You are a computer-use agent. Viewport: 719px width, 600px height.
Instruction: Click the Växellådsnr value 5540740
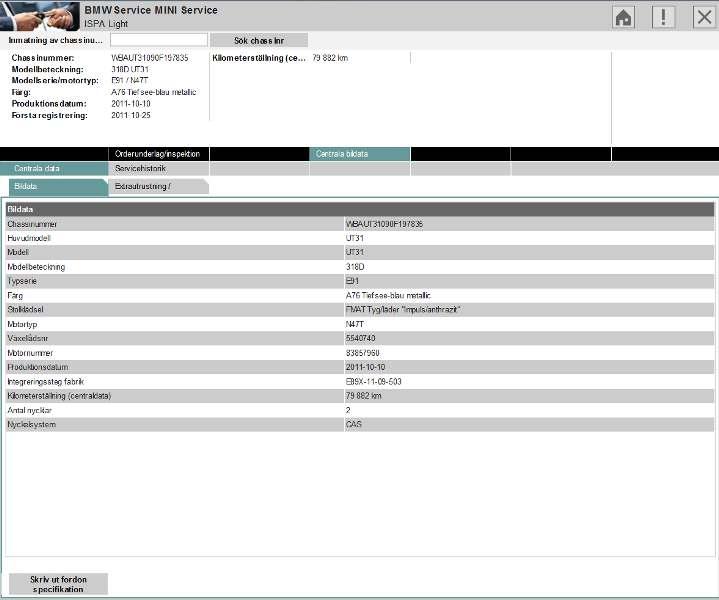tap(360, 338)
